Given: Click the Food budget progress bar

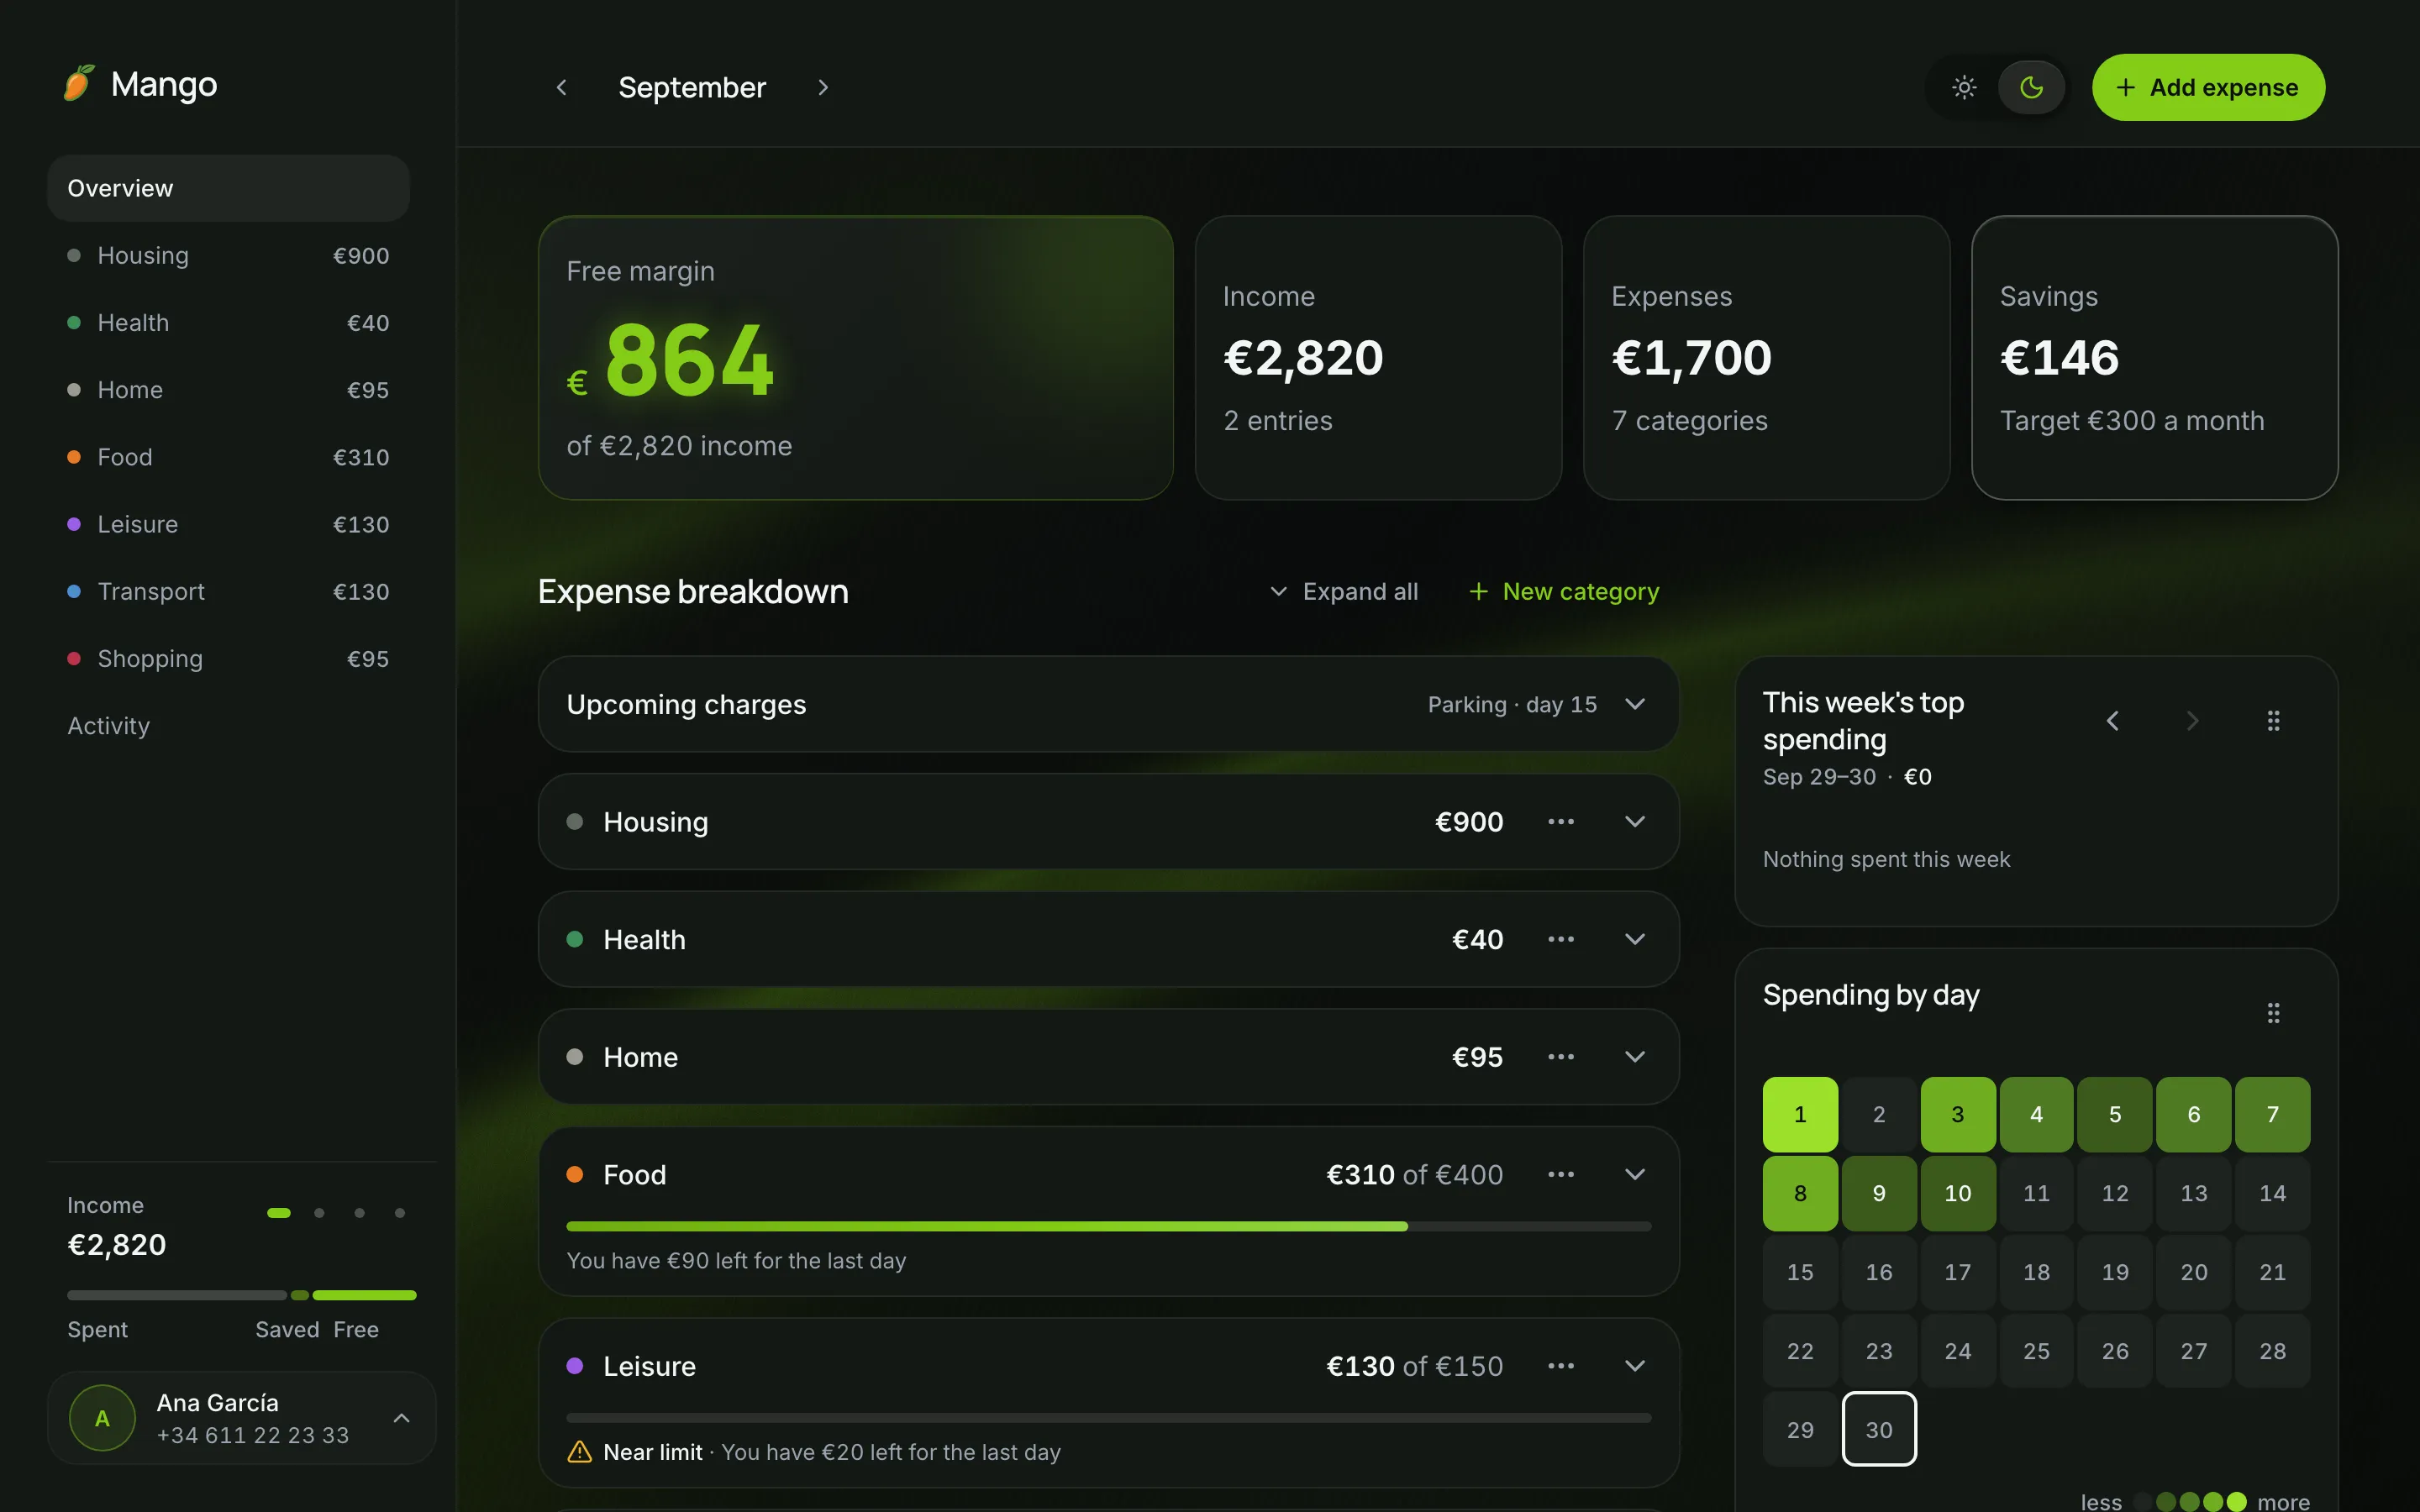Looking at the screenshot, I should tap(1108, 1226).
